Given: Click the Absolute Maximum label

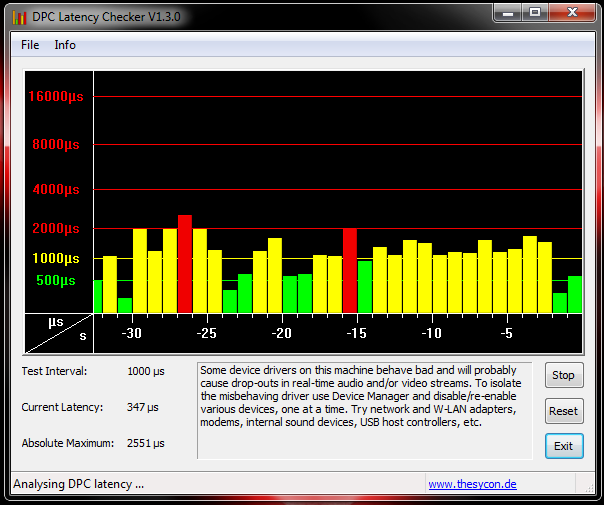Looking at the screenshot, I should [68, 443].
